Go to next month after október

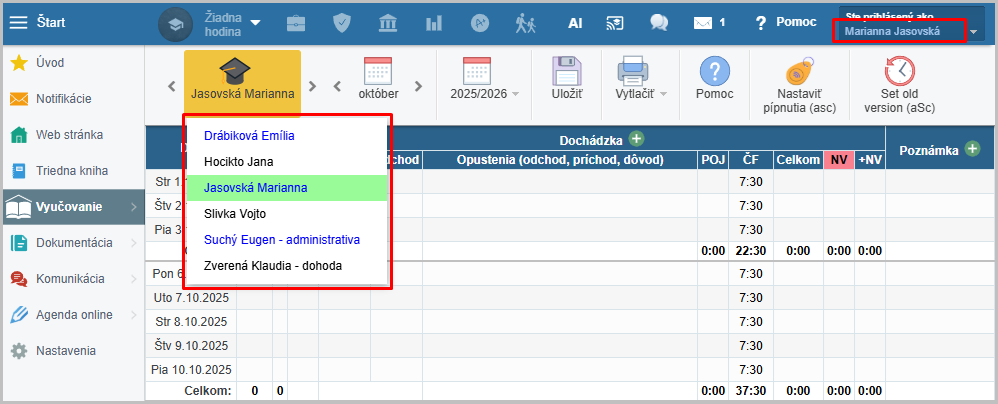point(416,85)
